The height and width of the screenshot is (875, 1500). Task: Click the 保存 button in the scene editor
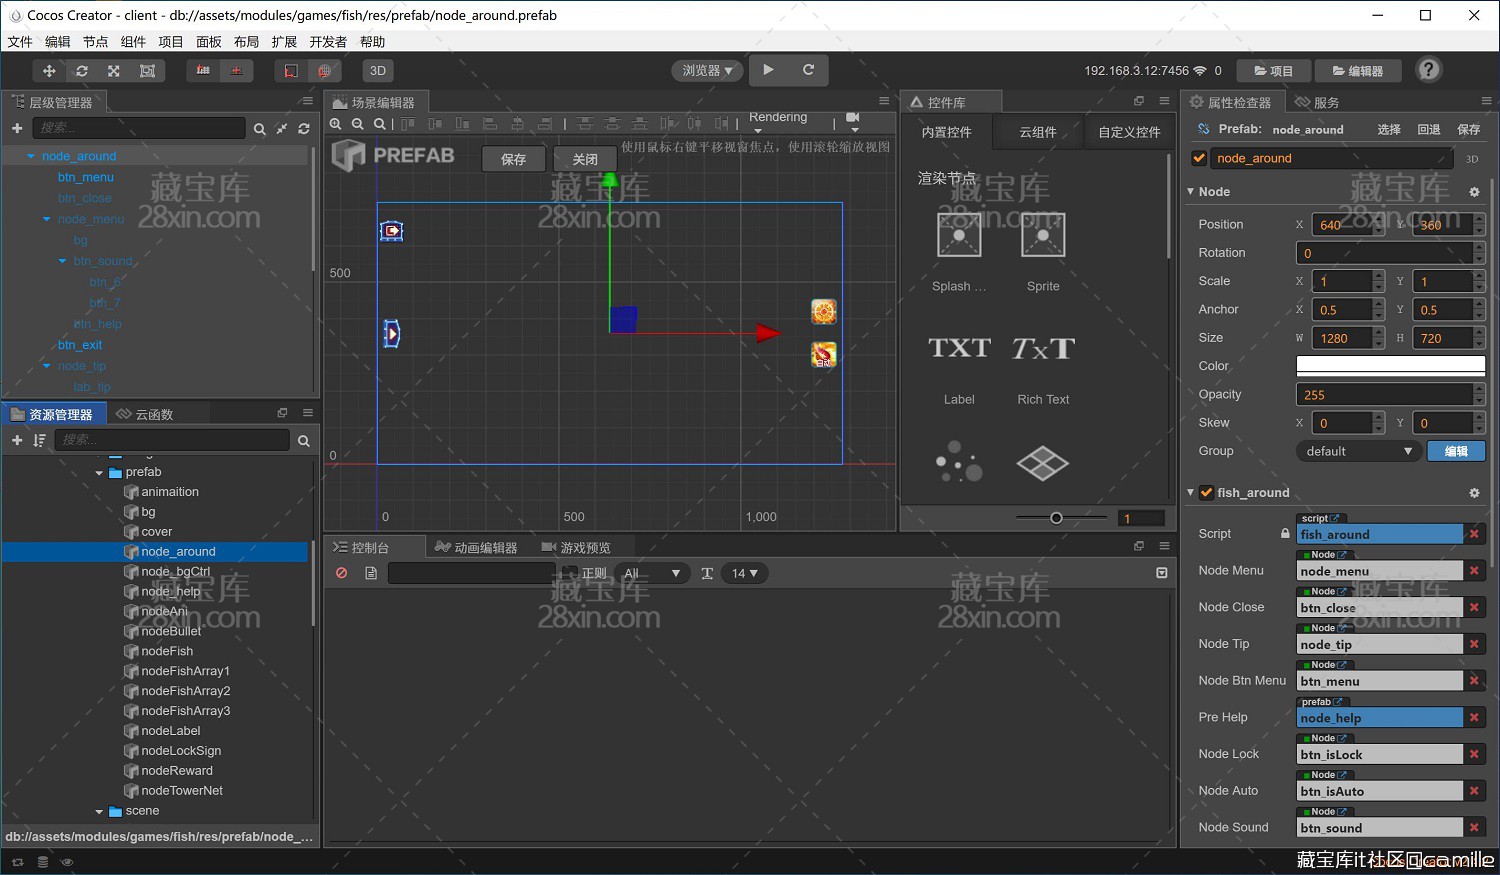point(514,159)
